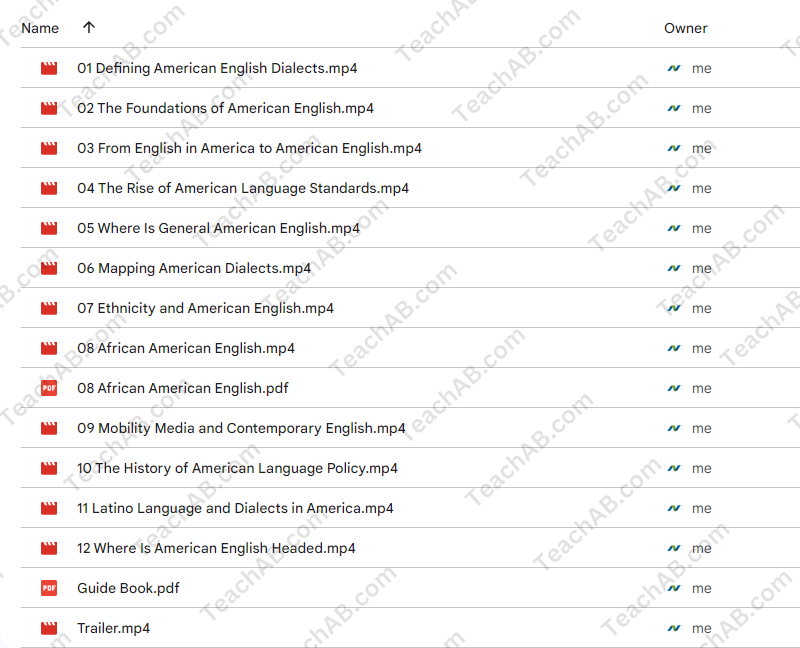This screenshot has height=648, width=800.
Task: Click owner 'me' in 06 Mapping American Dialects row
Action: click(702, 268)
